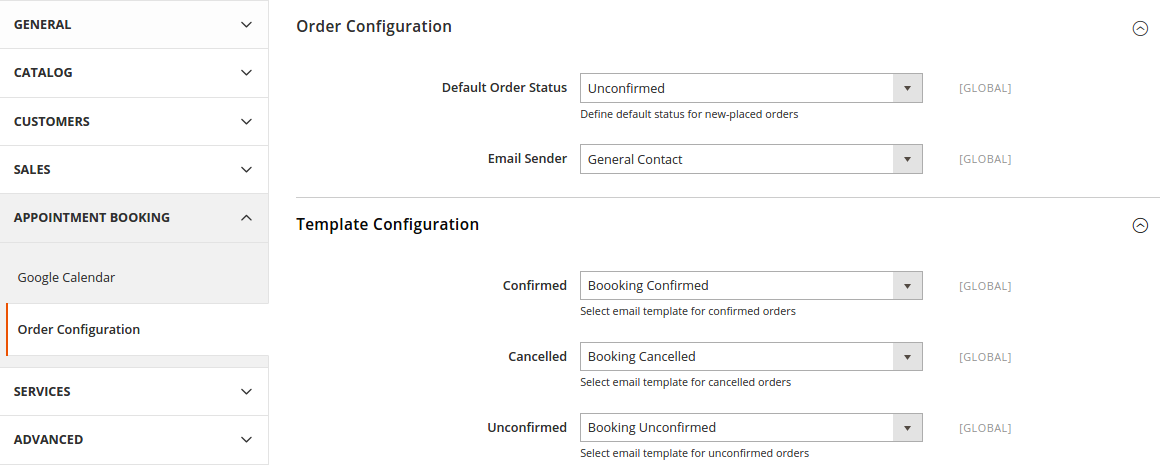This screenshot has width=1161, height=465.
Task: Open the Cancelled email template dropdown
Action: click(751, 357)
